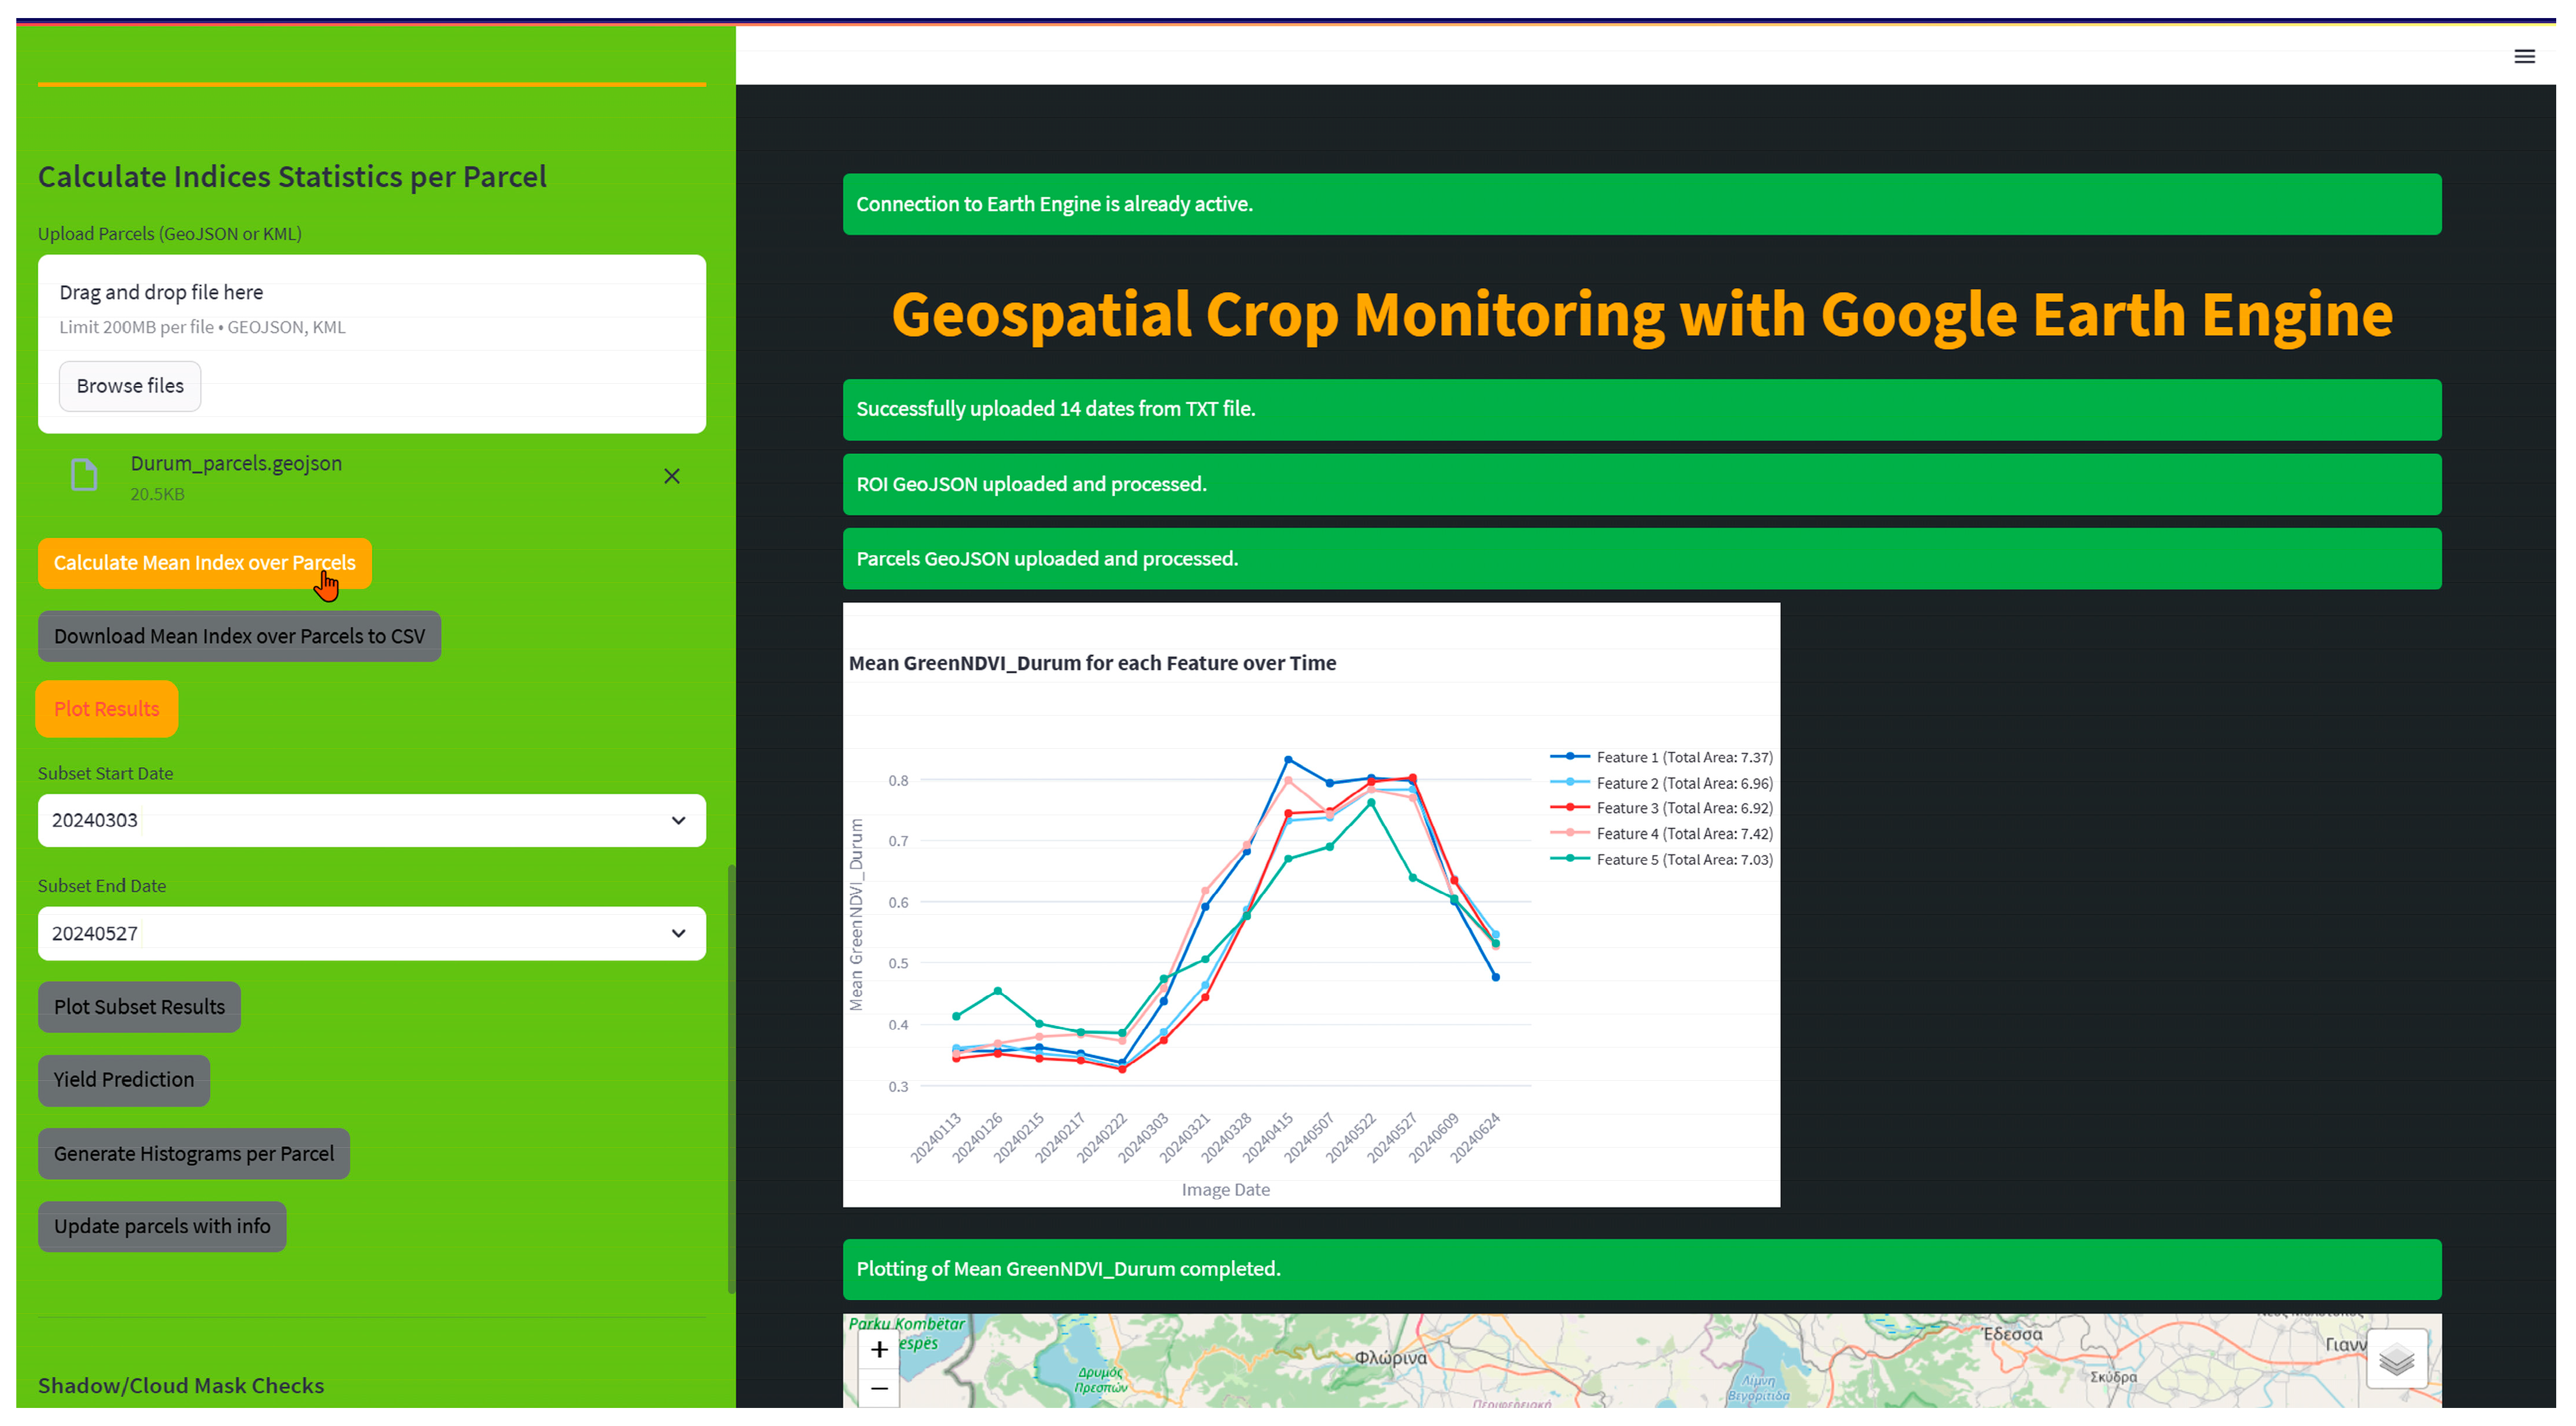Image resolution: width=2576 pixels, height=1426 pixels.
Task: Click Plot Subset Results button
Action: point(140,1007)
